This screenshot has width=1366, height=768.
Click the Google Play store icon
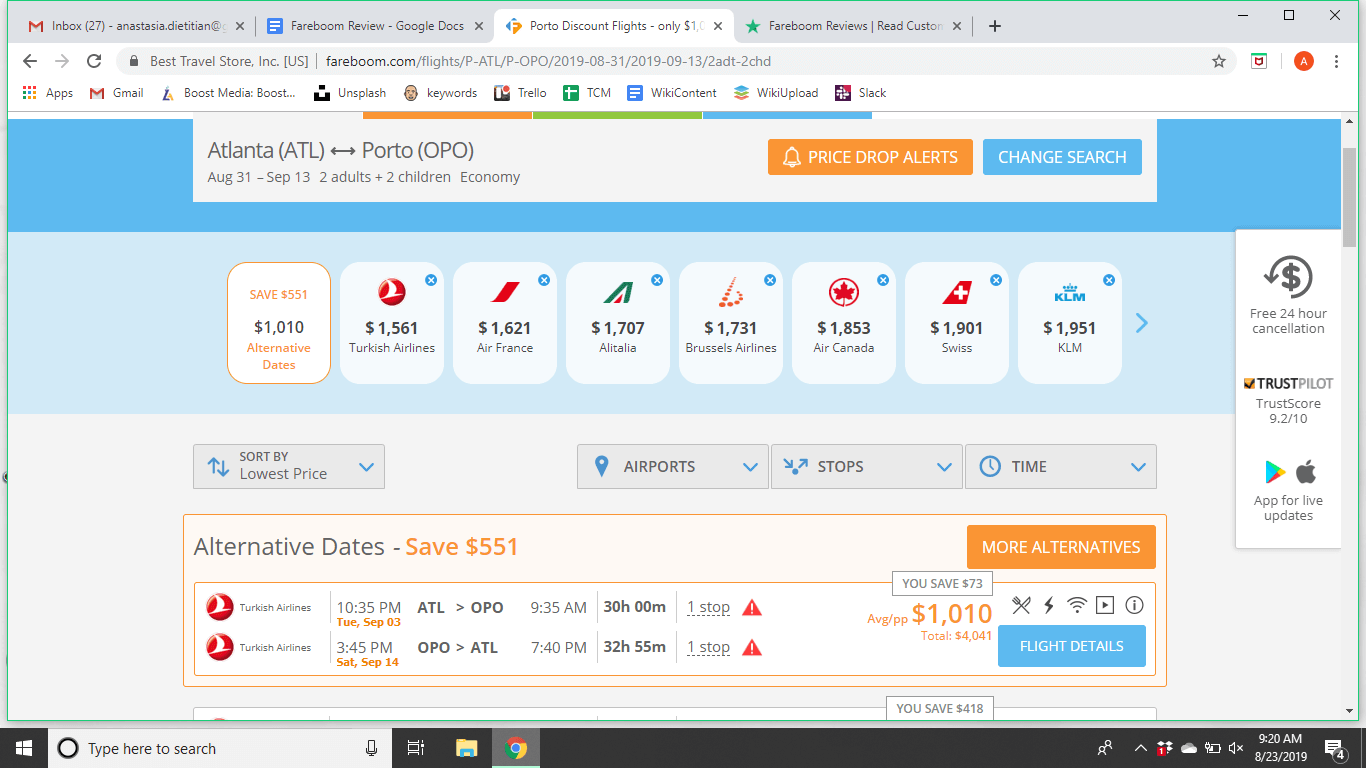1274,472
